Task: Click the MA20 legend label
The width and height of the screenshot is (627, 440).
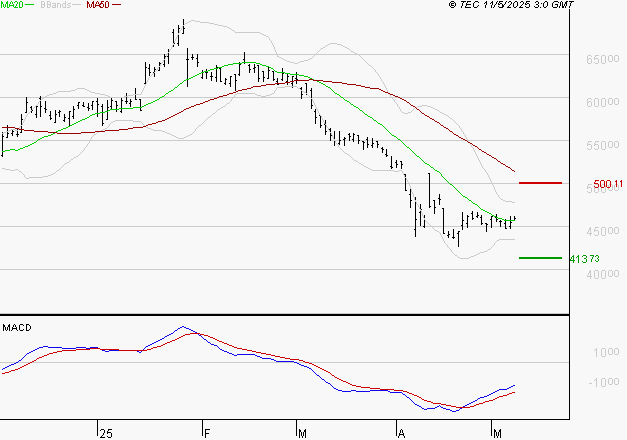Action: click(12, 5)
